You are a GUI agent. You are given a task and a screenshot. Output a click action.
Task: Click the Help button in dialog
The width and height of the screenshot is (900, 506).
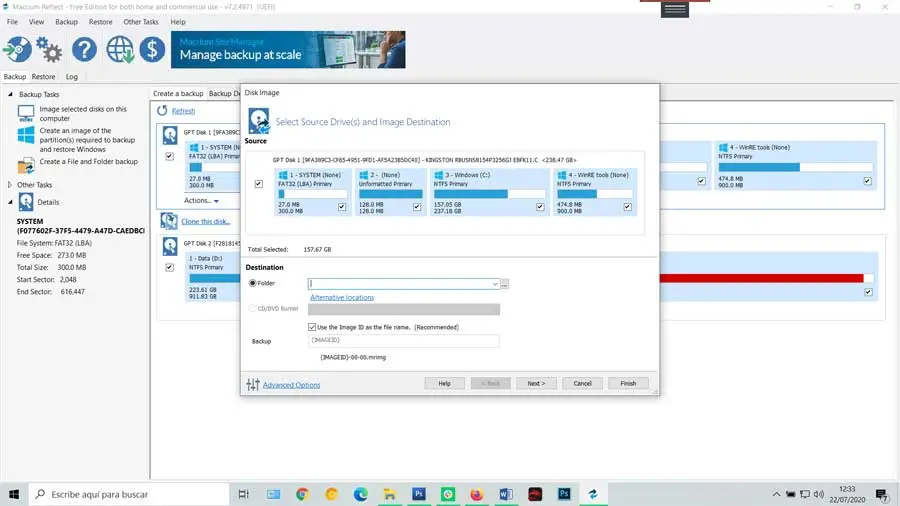[x=444, y=383]
